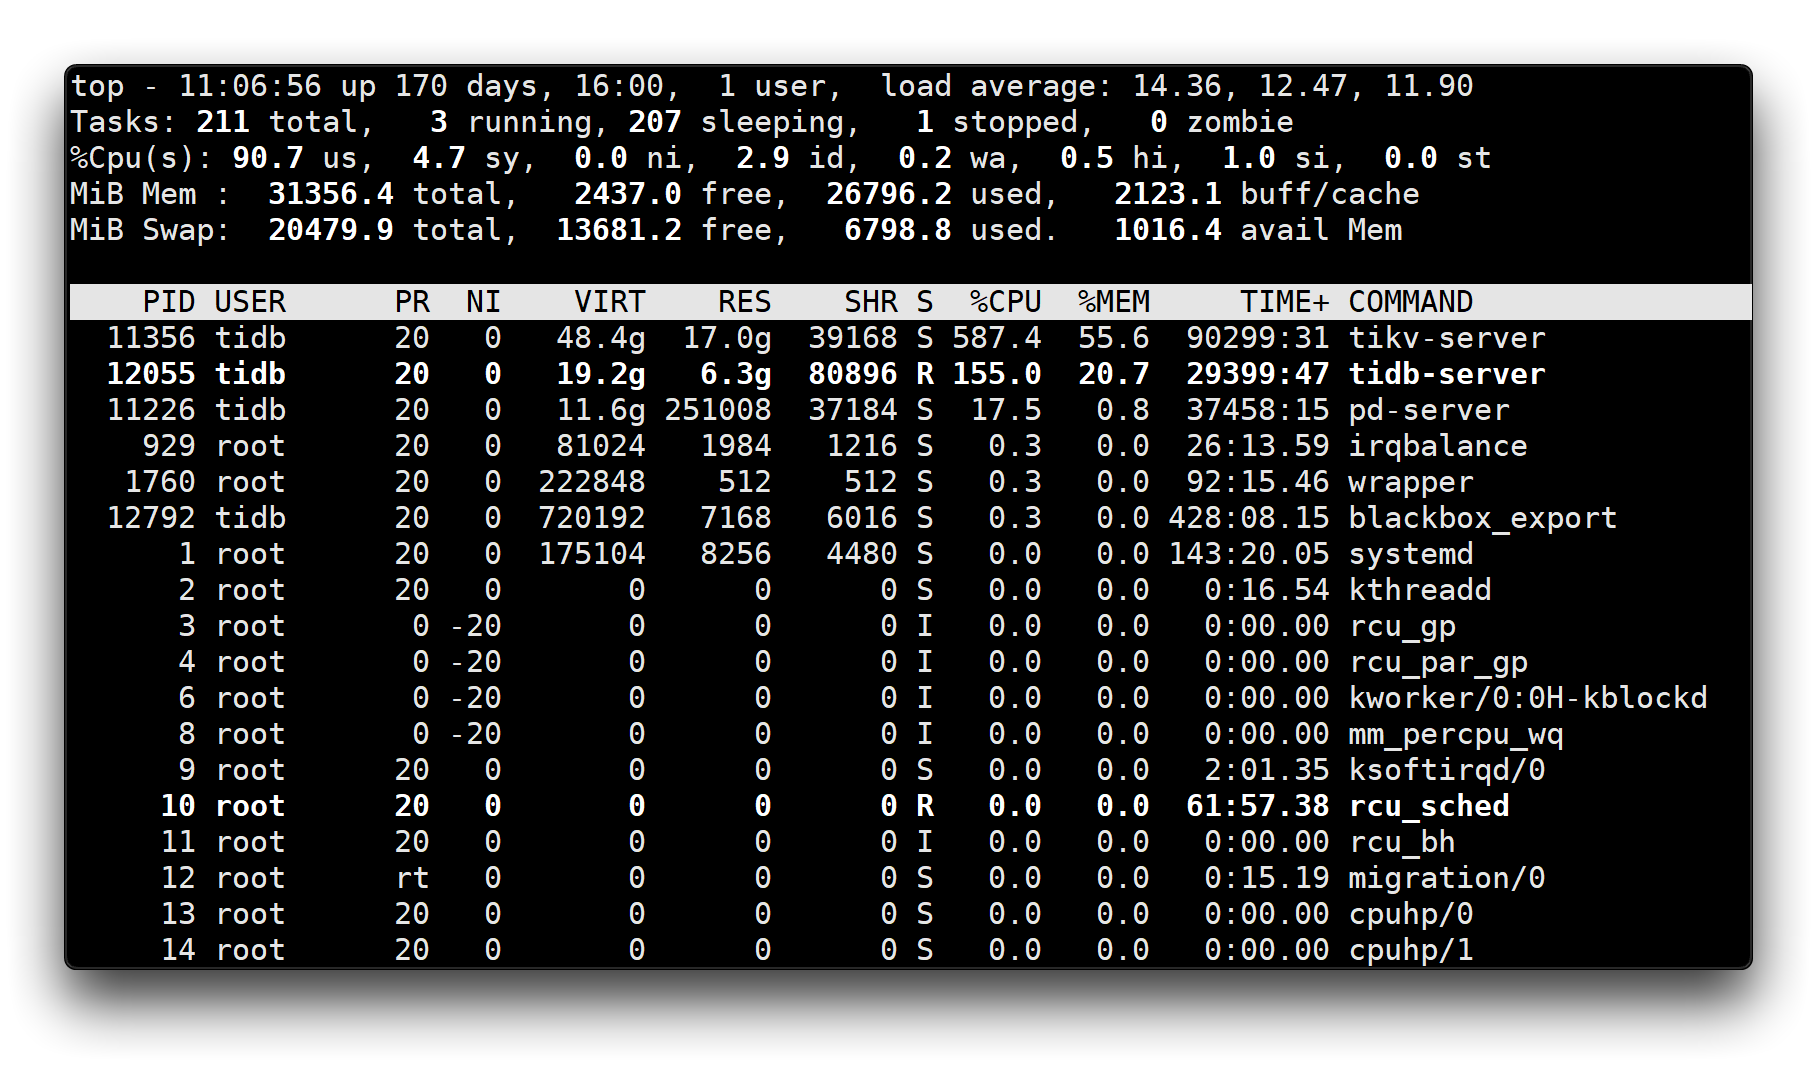The width and height of the screenshot is (1817, 1066).
Task: Click the 20479.9 total swap value
Action: coord(331,230)
